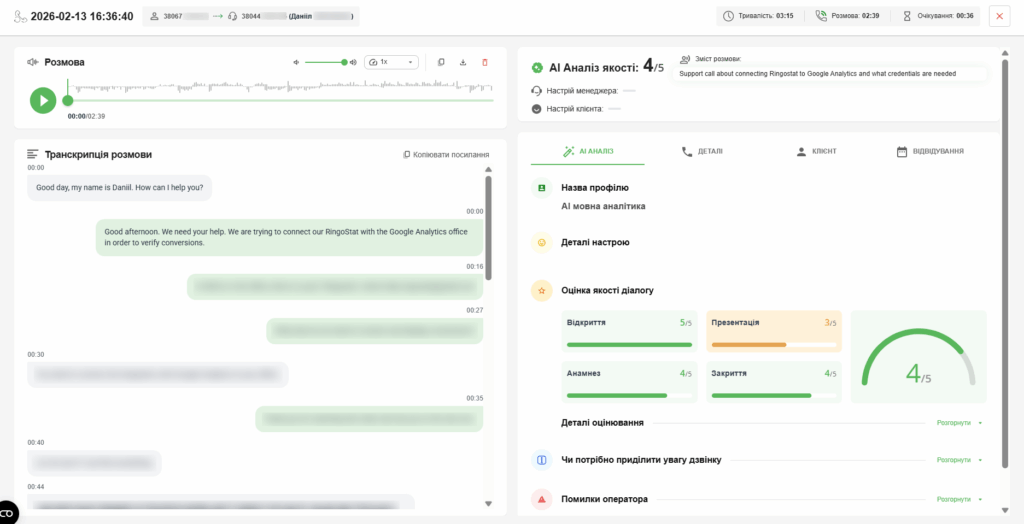Click the phone icon on ДЕТАЛІ tab
The image size is (1024, 524).
686,151
